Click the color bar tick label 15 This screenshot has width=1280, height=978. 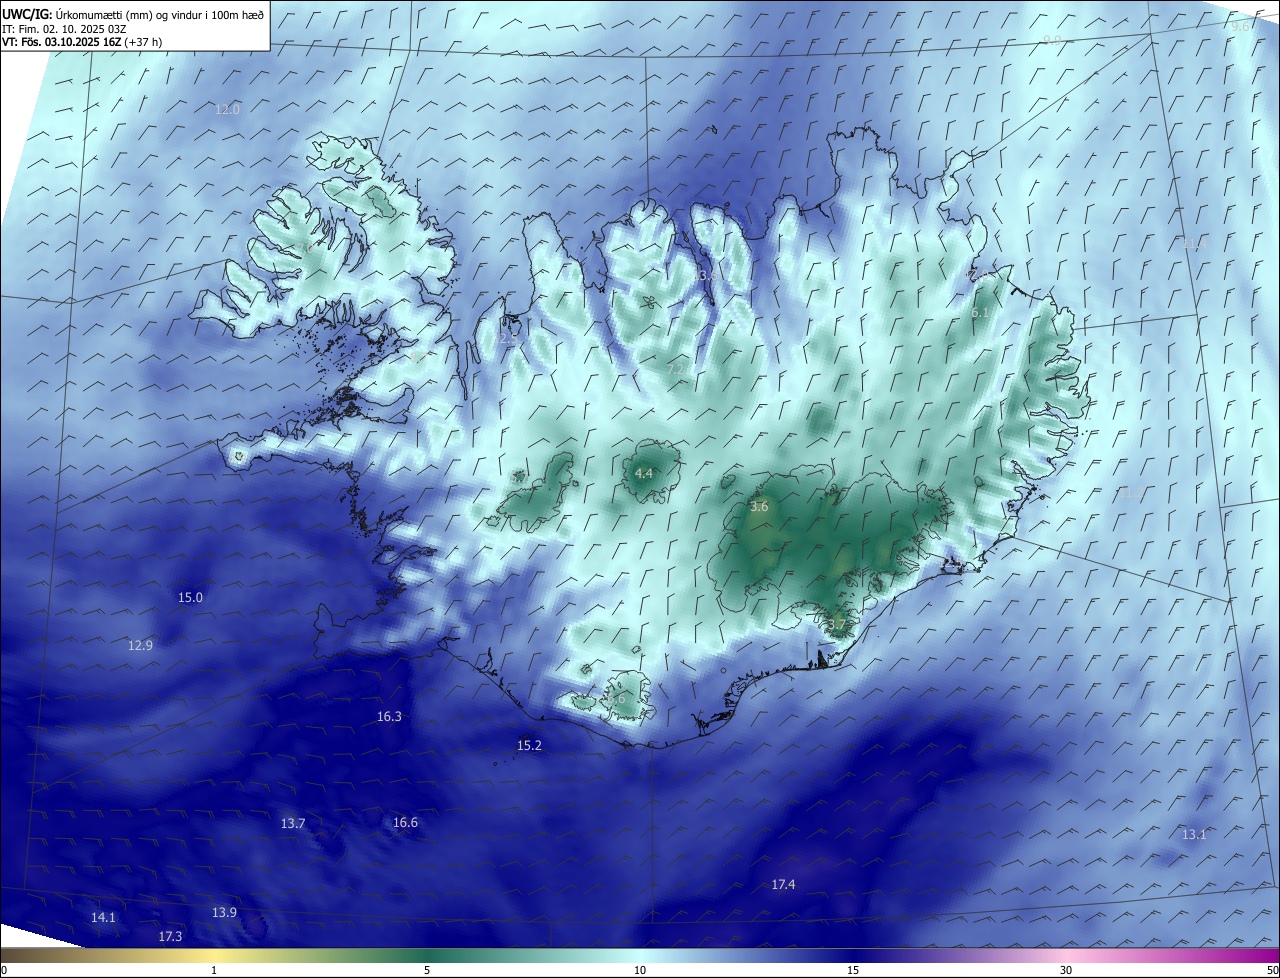(853, 970)
